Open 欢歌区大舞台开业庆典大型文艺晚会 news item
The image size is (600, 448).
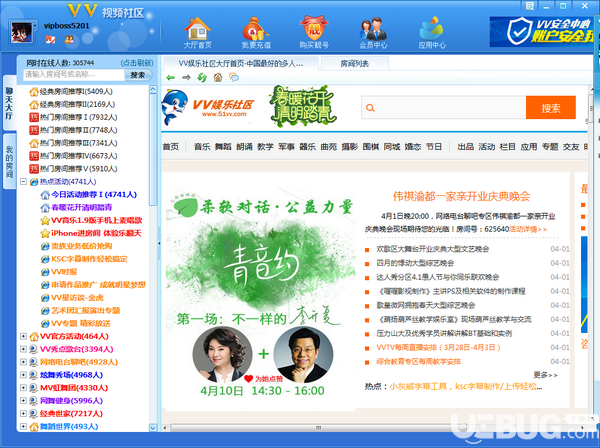pyautogui.click(x=433, y=249)
